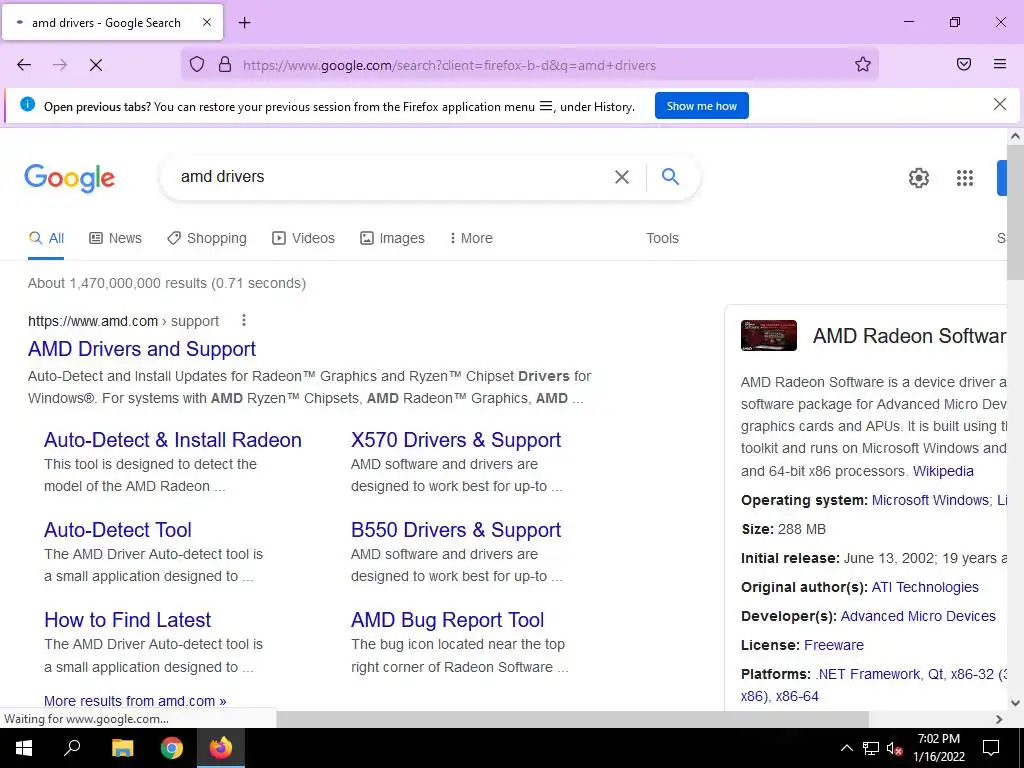
Task: Click the Freeware license link
Action: (834, 645)
